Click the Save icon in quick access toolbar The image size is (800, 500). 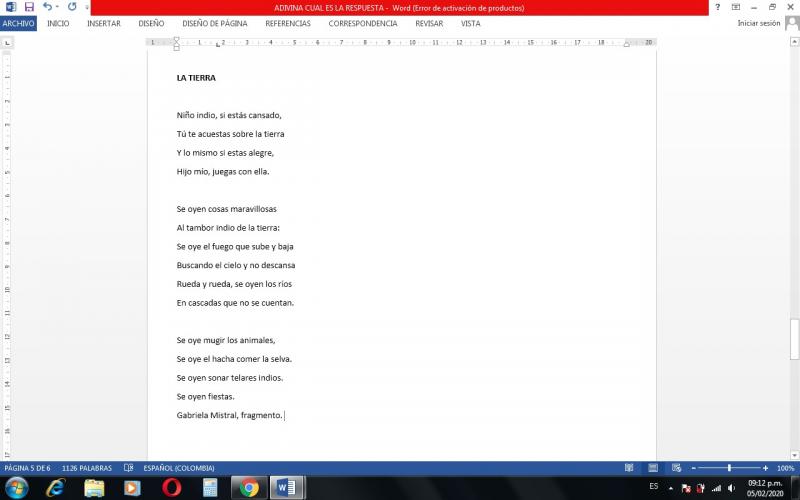(x=29, y=7)
